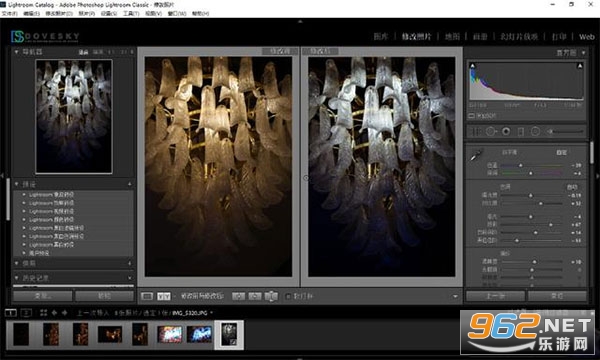
Task: Switch to the 图库 Library module
Action: click(381, 36)
